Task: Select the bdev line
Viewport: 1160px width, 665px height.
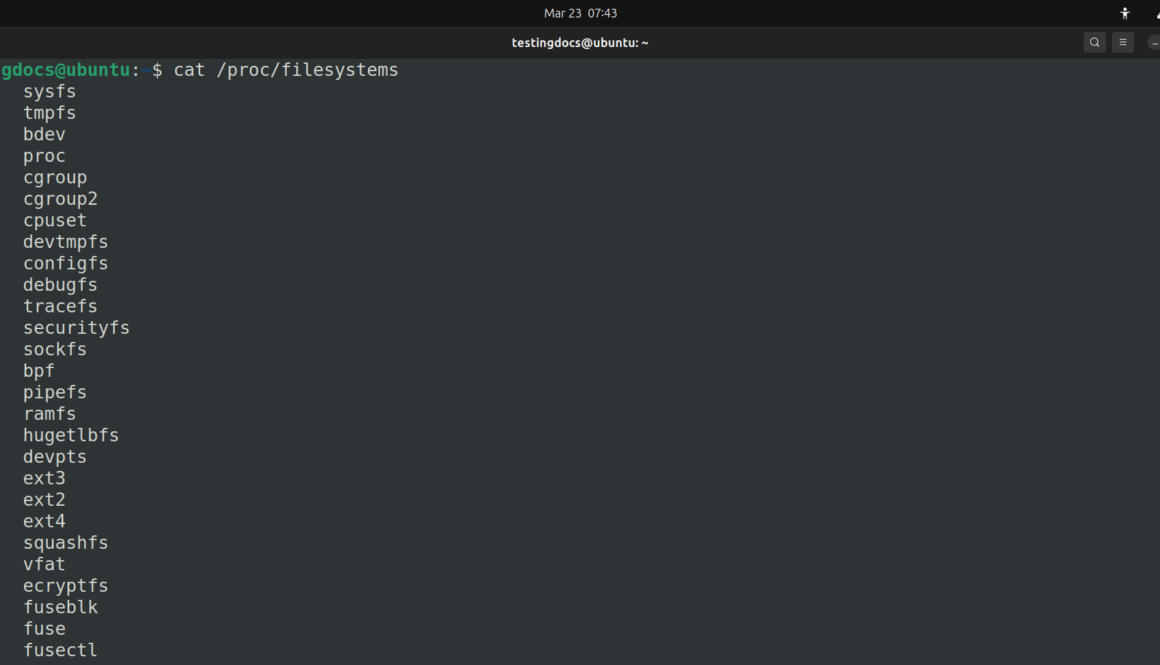Action: click(x=44, y=135)
